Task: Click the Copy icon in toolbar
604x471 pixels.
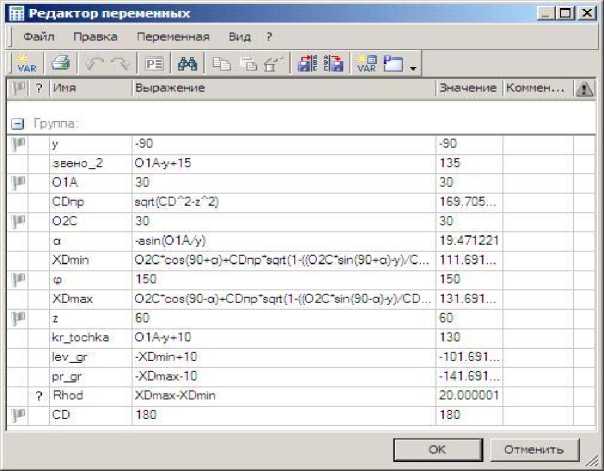Action: click(x=221, y=64)
